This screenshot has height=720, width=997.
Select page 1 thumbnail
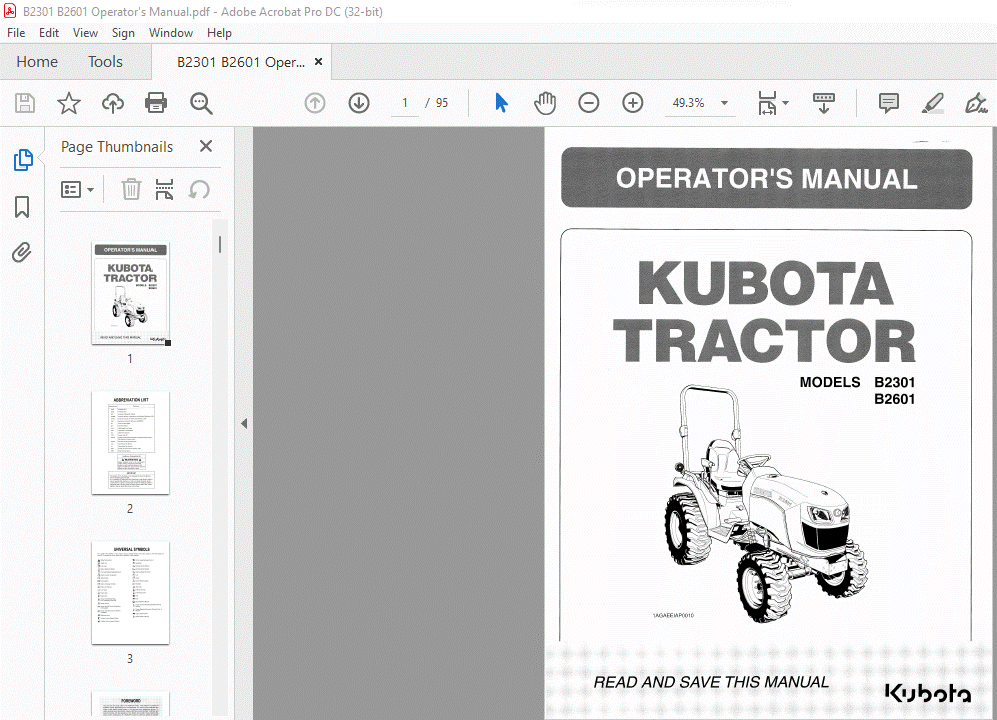tap(130, 294)
